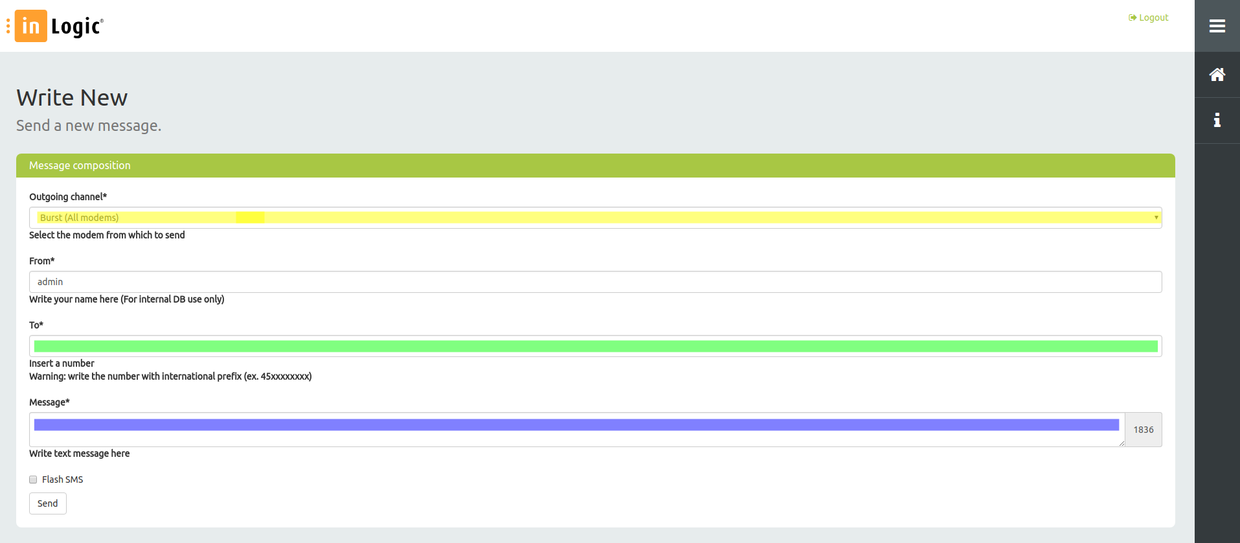Click inside the Message text area
Viewport: 1240px width, 543px height.
[575, 430]
